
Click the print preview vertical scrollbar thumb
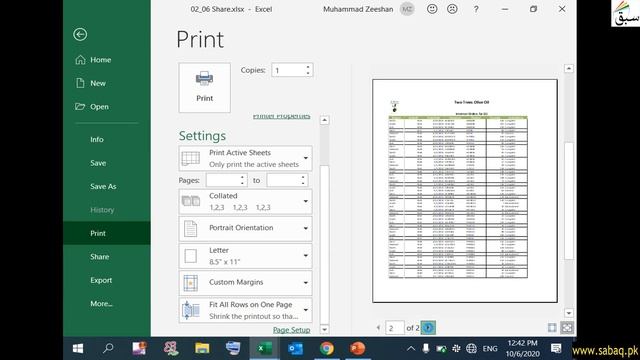coord(569,201)
